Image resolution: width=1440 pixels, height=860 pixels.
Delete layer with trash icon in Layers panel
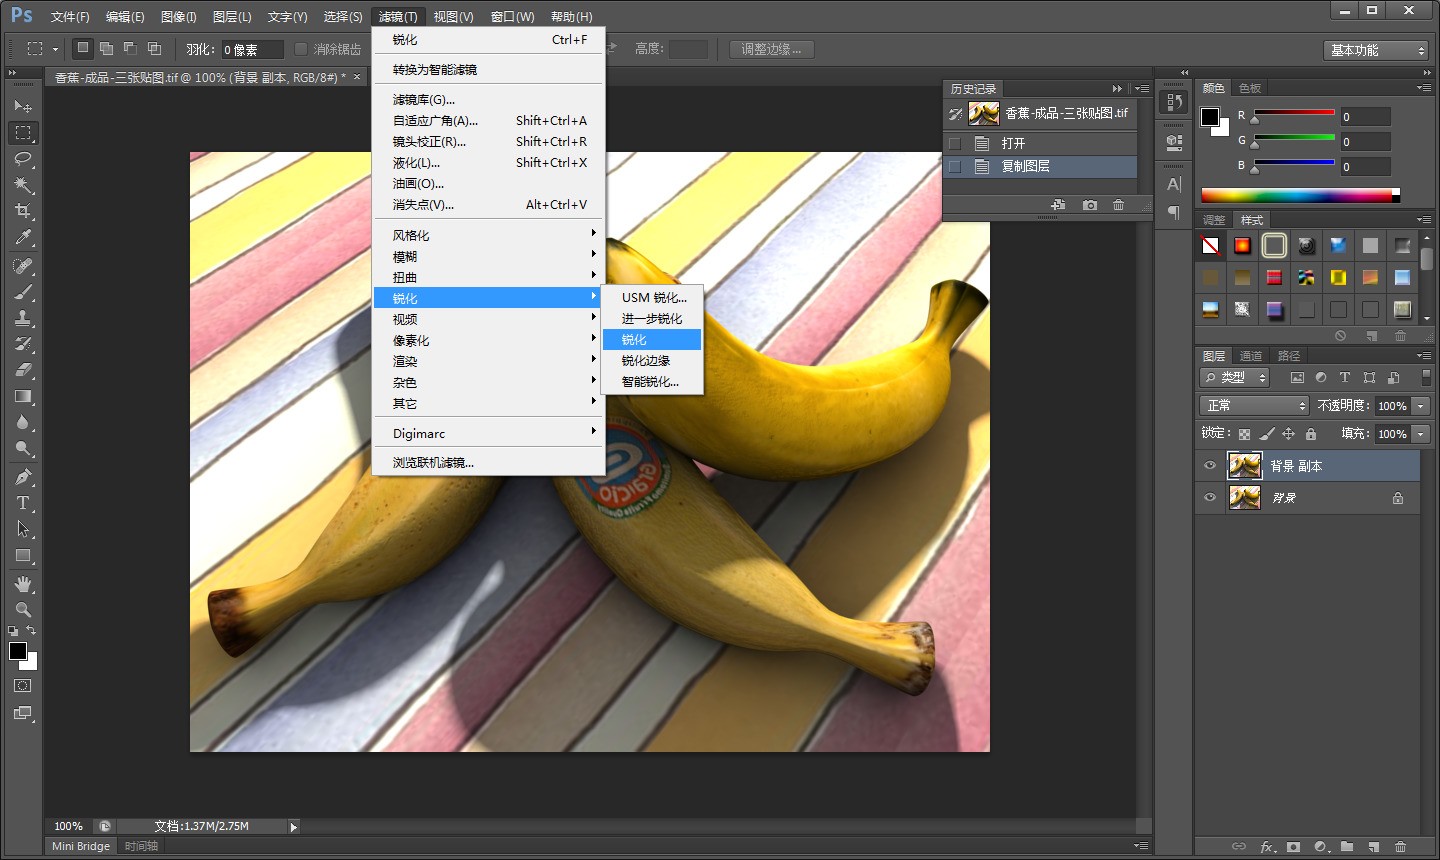pyautogui.click(x=1400, y=847)
